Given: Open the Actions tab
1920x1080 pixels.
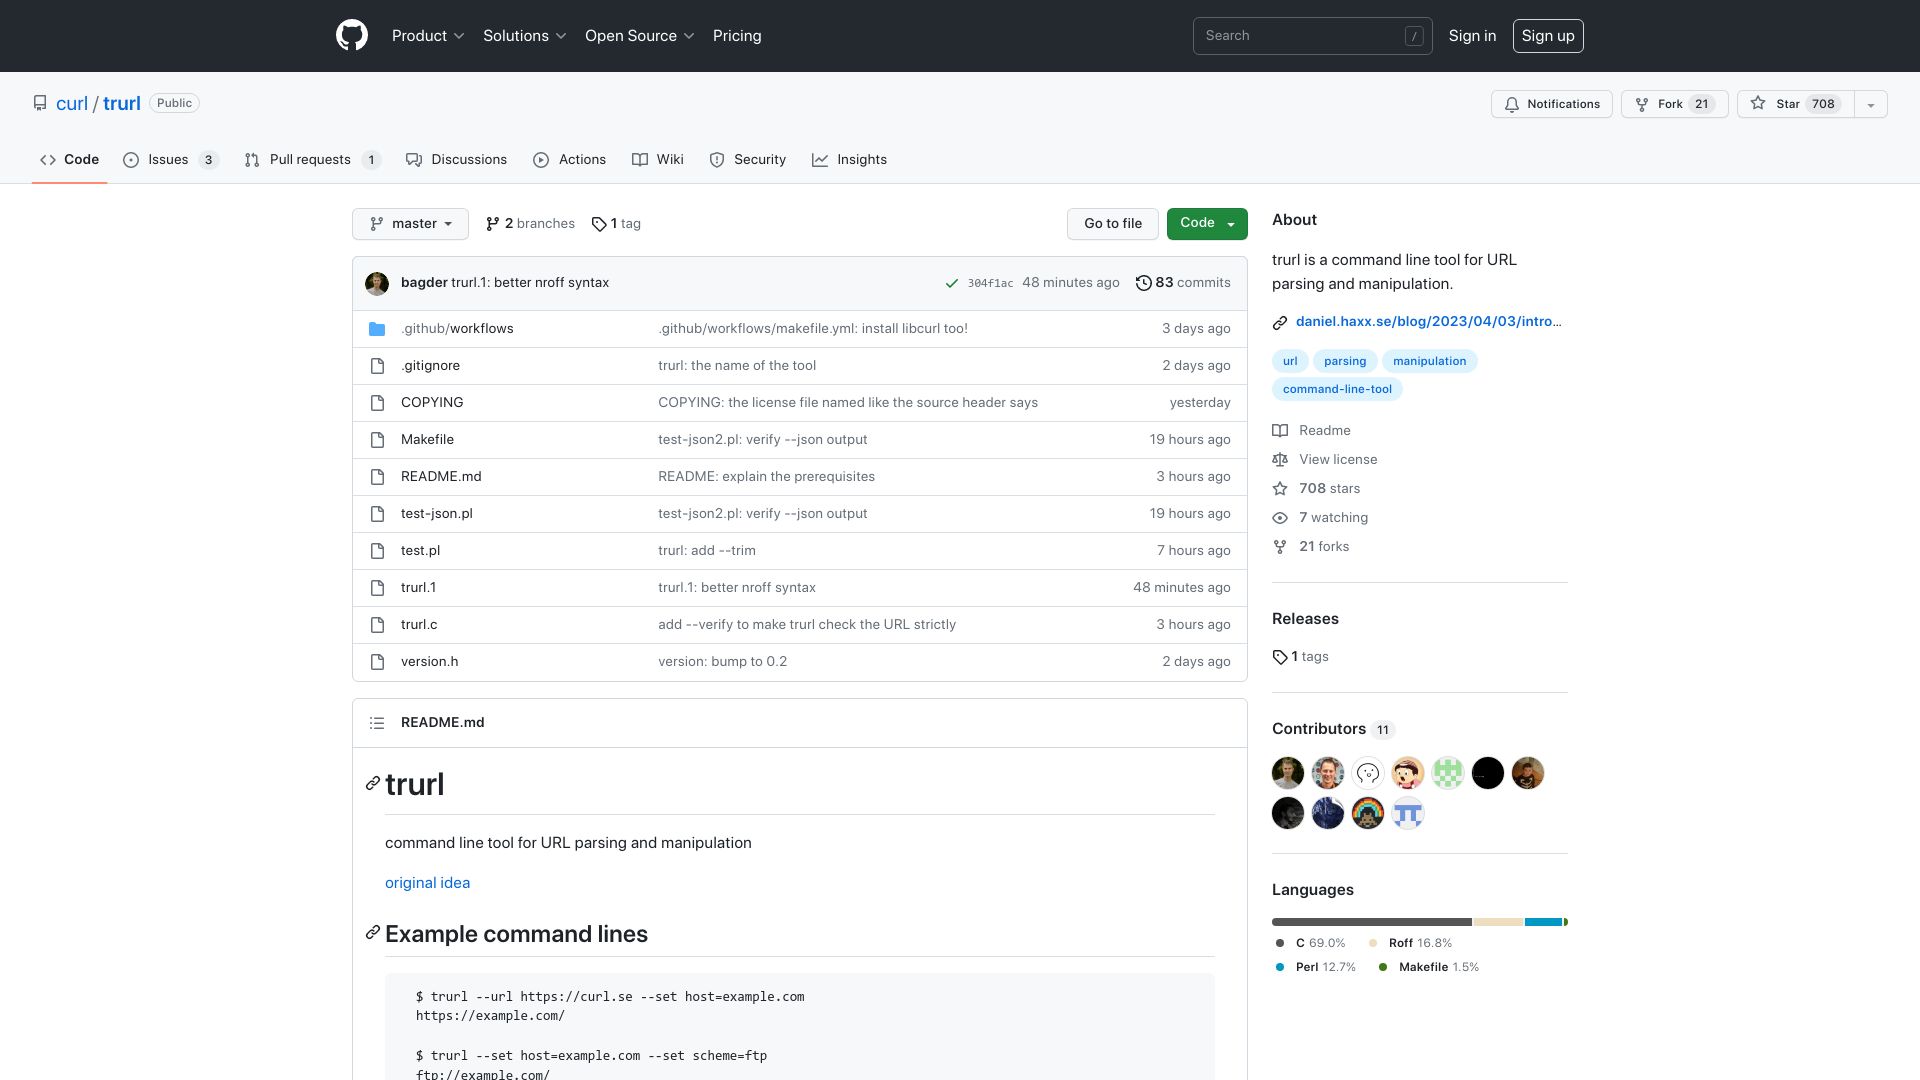Looking at the screenshot, I should click(x=570, y=160).
